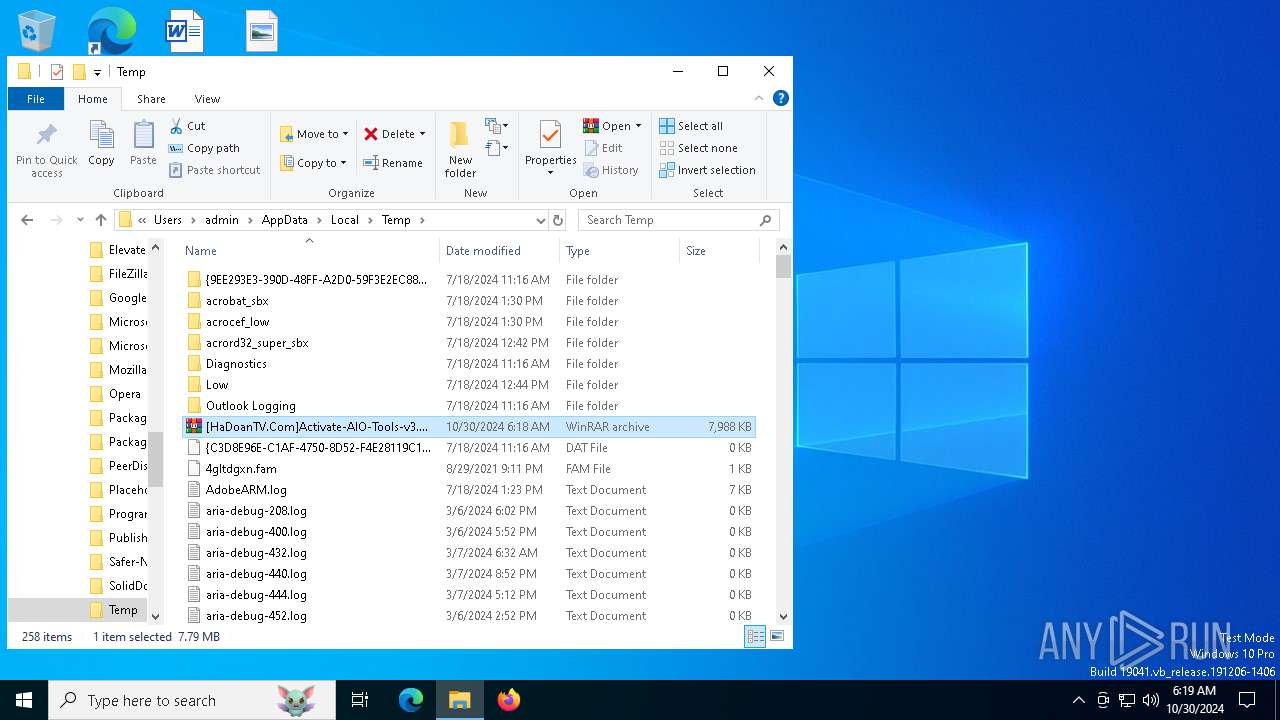Screen dimensions: 1280x720
Task: Click Quick Access properties toolbar icon
Action: 57,72
